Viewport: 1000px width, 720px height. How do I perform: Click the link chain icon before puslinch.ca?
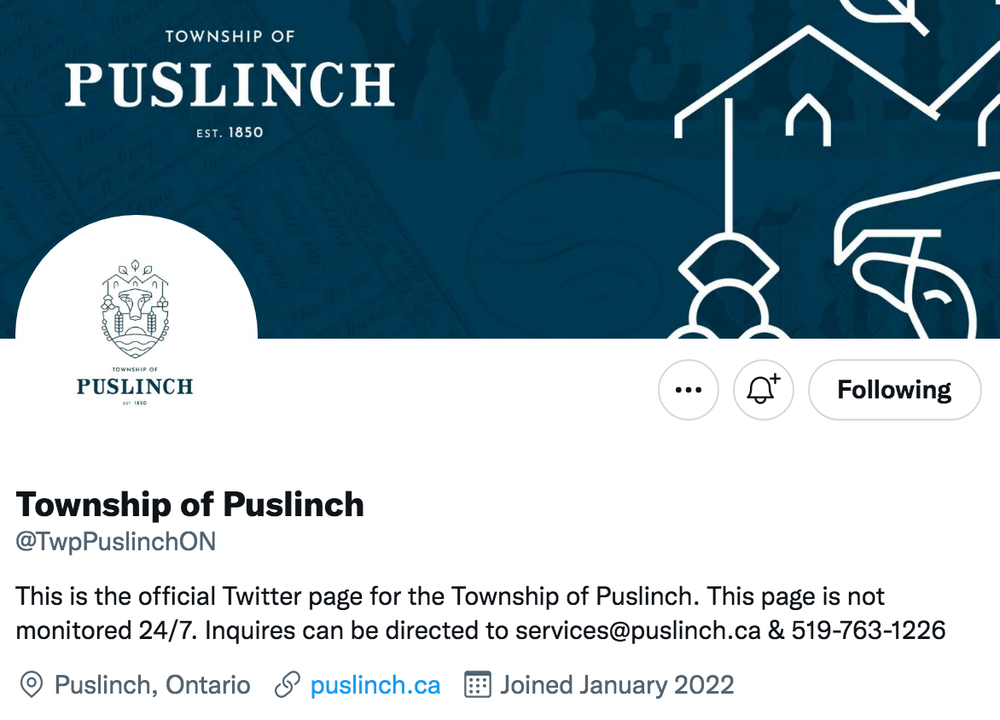(288, 686)
